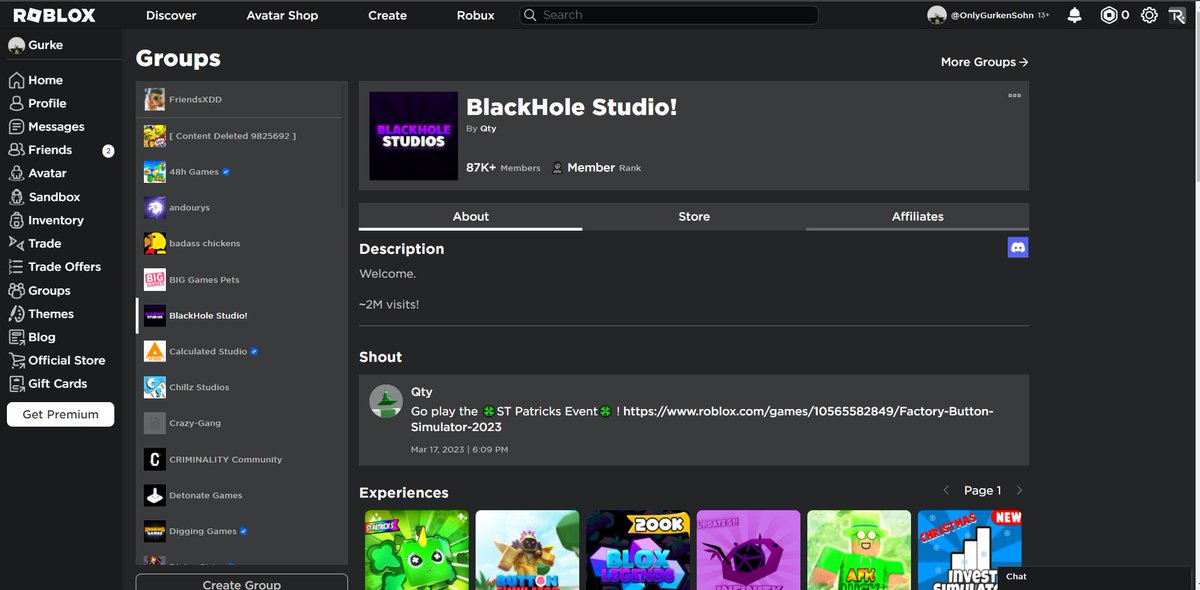Switch to the Affiliates tab
This screenshot has width=1200, height=590.
tap(917, 216)
